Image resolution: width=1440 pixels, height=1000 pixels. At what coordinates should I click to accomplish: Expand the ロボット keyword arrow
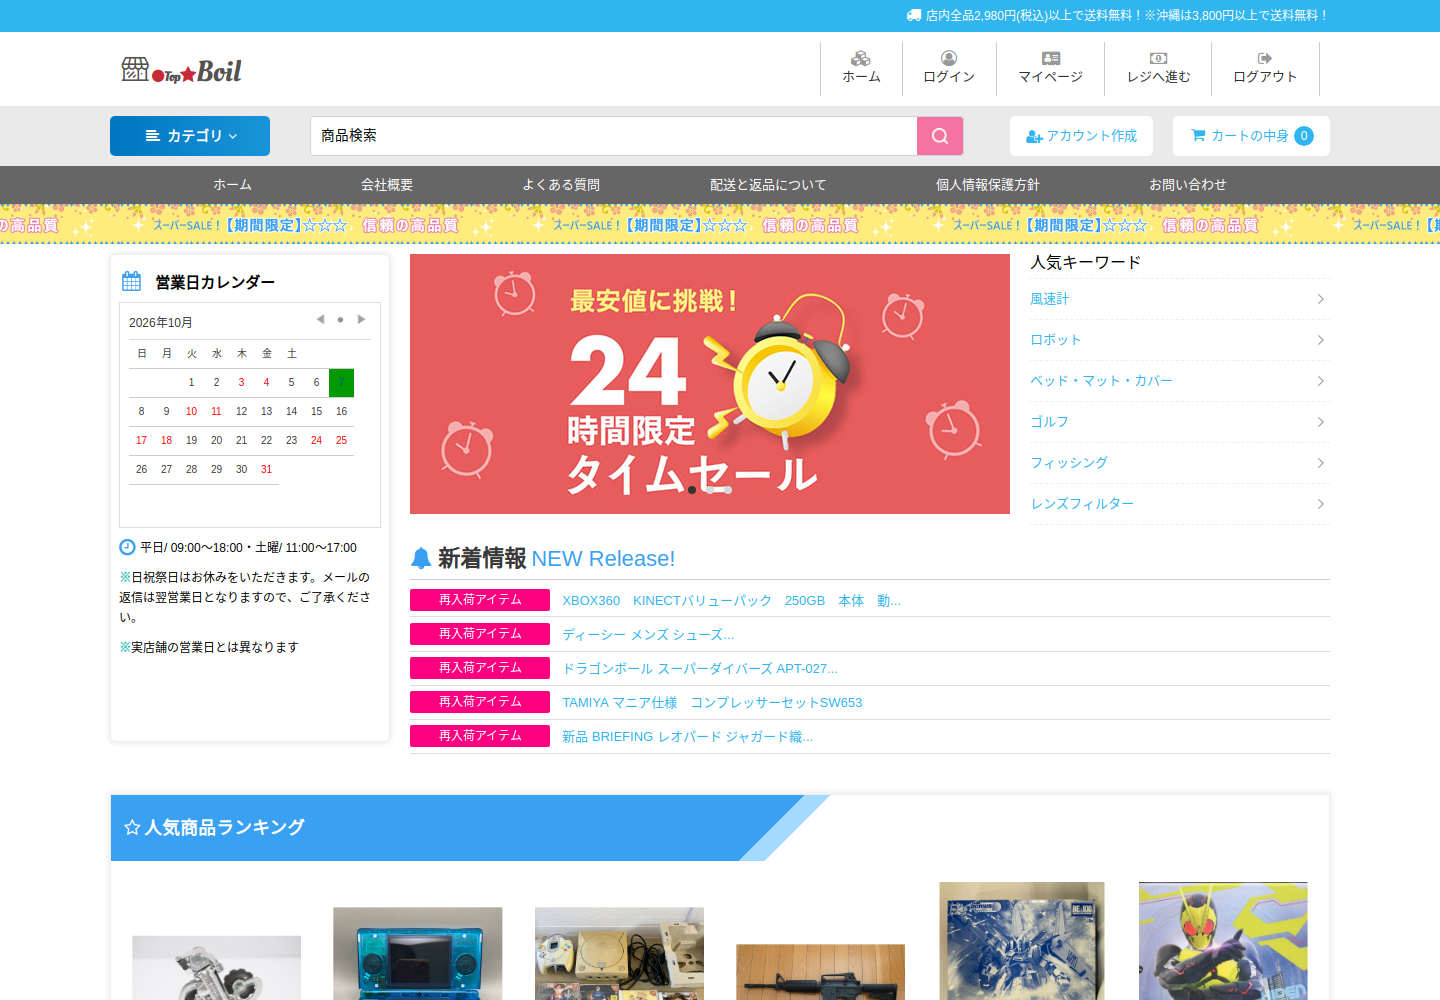(x=1320, y=340)
